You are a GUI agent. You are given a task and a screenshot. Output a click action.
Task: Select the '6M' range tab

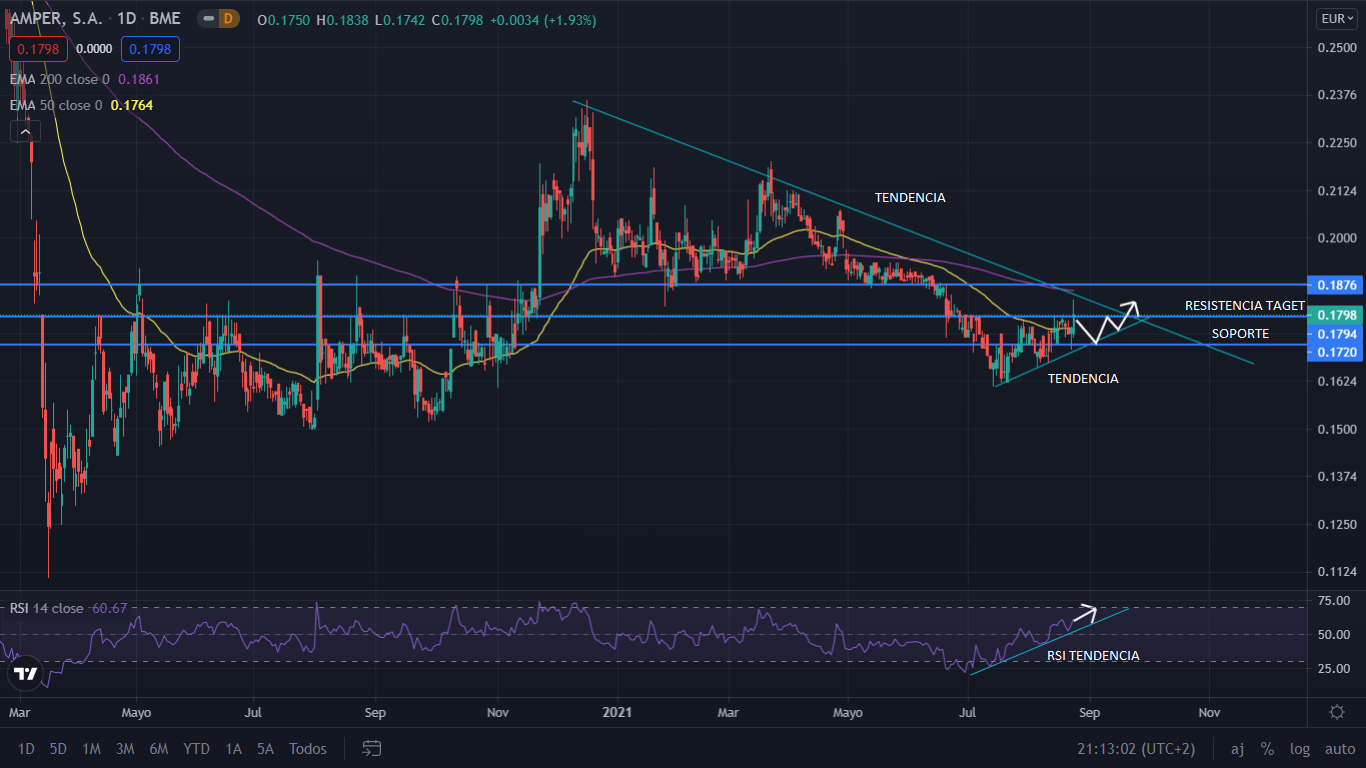pos(158,748)
